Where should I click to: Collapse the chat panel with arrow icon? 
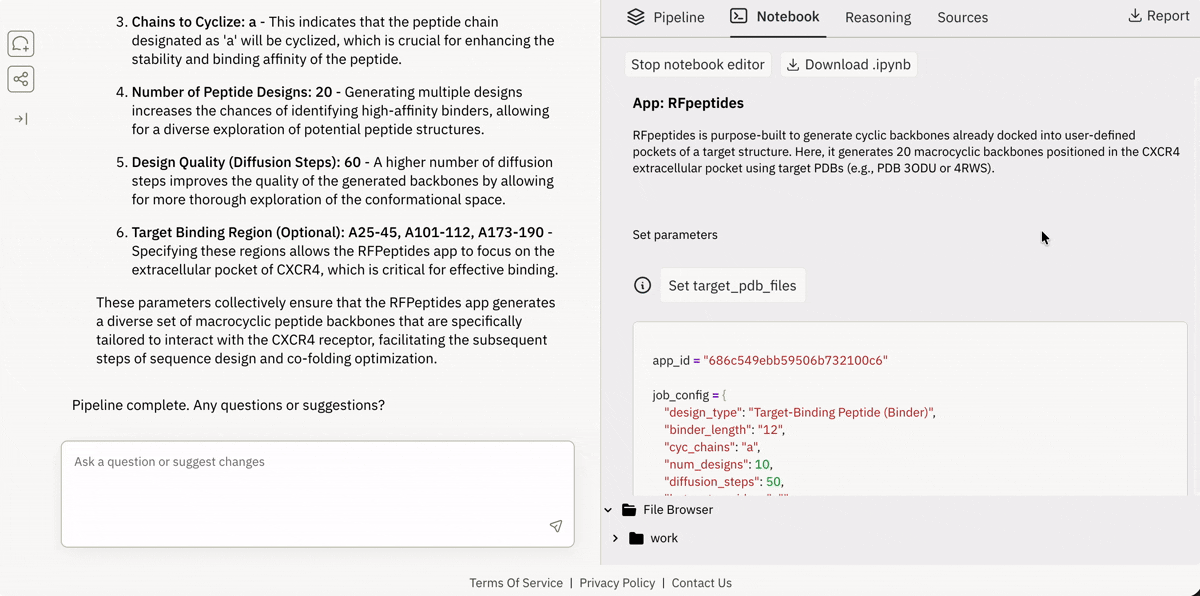tap(21, 119)
